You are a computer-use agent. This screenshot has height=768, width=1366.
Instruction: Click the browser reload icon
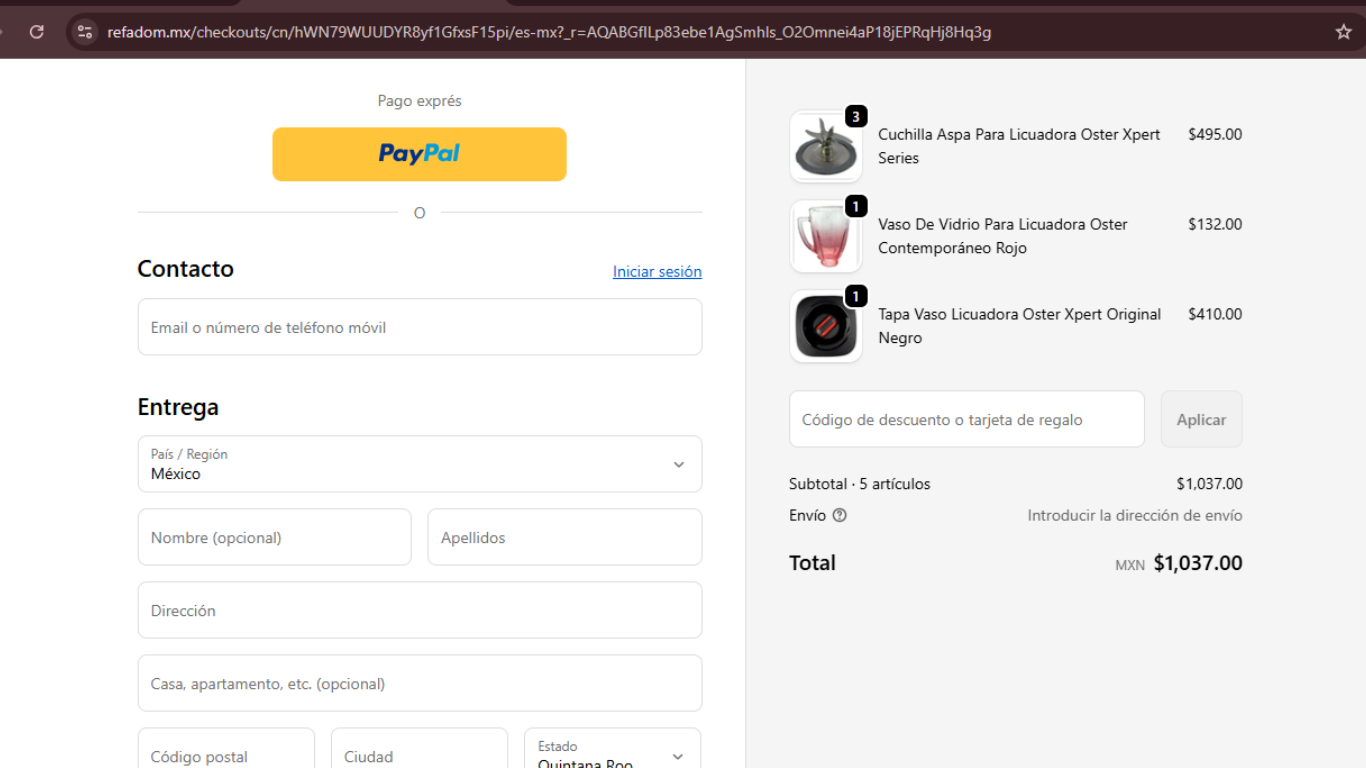coord(37,32)
